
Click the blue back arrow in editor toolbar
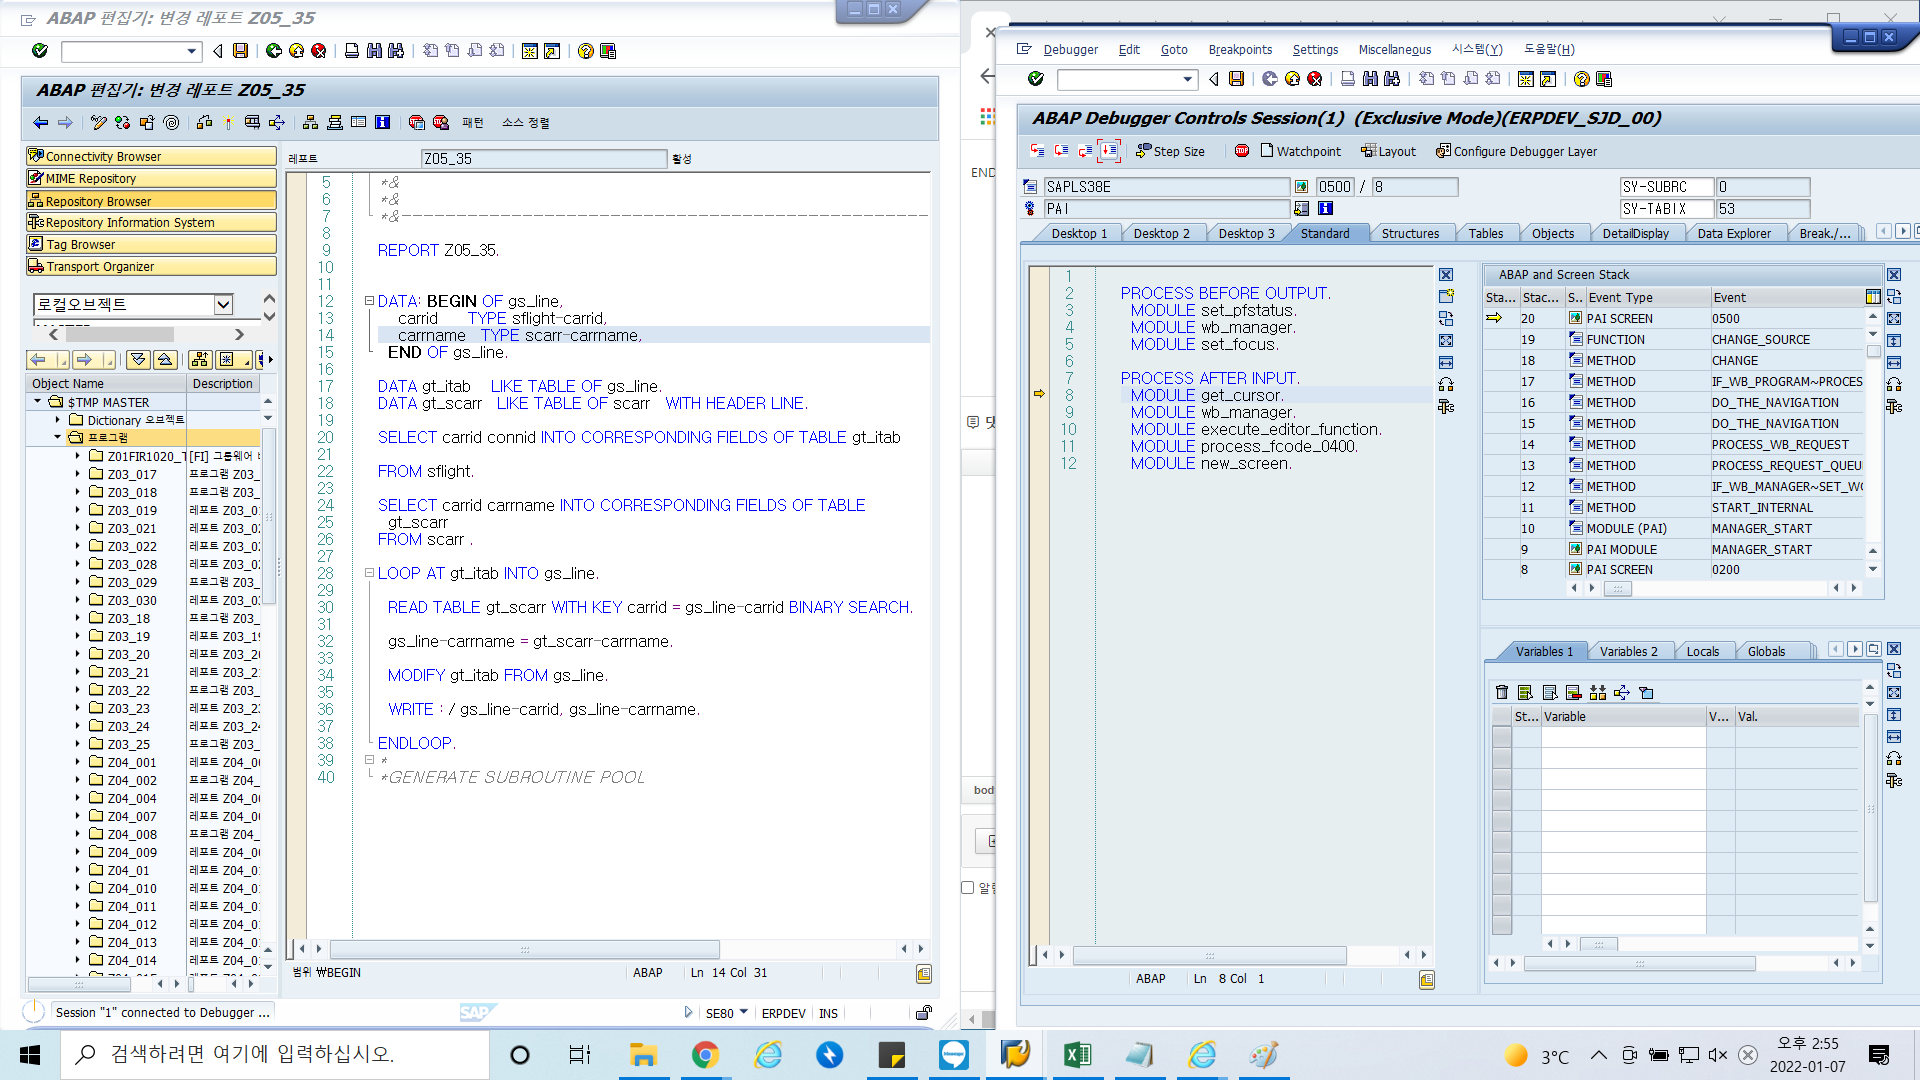coord(40,122)
